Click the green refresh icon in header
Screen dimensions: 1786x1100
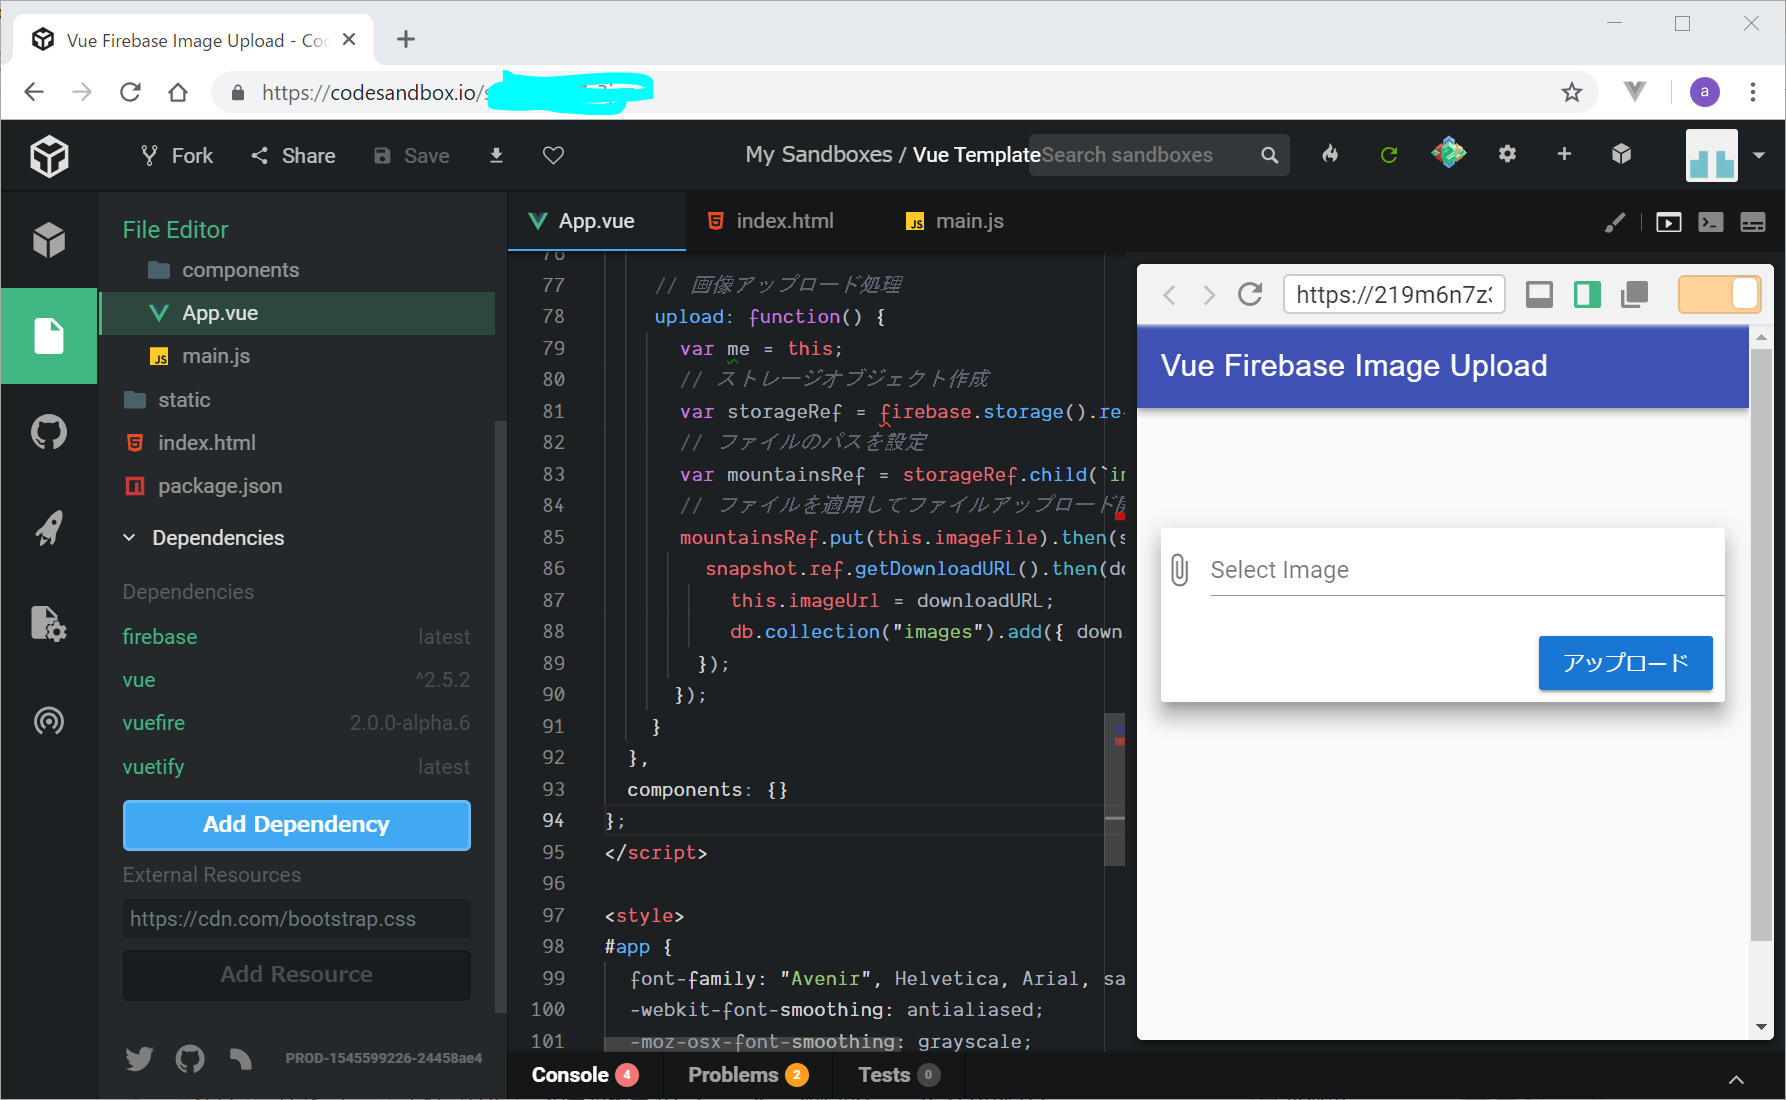click(1388, 155)
